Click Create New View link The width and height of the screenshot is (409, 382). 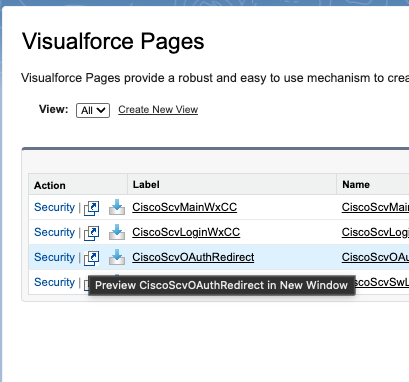click(158, 110)
